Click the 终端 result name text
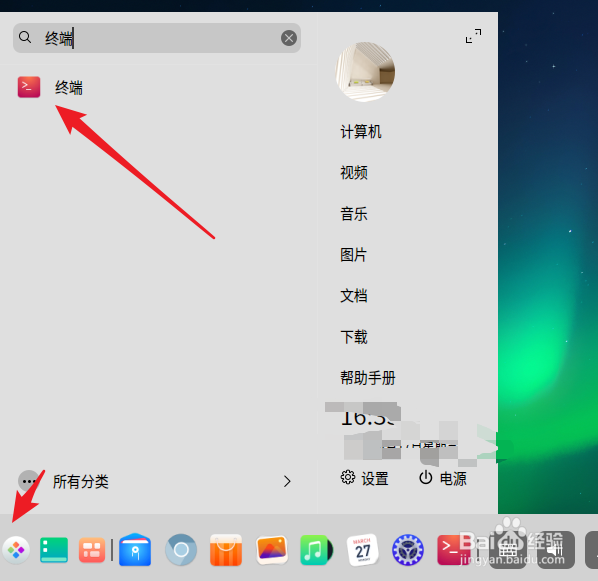Viewport: 598px width, 581px height. pos(69,88)
